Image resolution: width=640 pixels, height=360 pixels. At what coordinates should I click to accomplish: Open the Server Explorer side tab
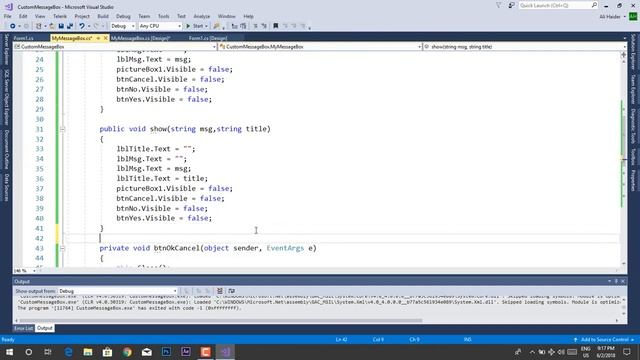click(6, 49)
